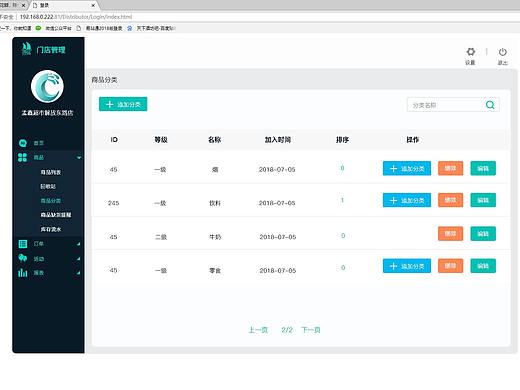This screenshot has height=390, width=520.
Task: Delete the 饮料 category row
Action: pos(450,200)
